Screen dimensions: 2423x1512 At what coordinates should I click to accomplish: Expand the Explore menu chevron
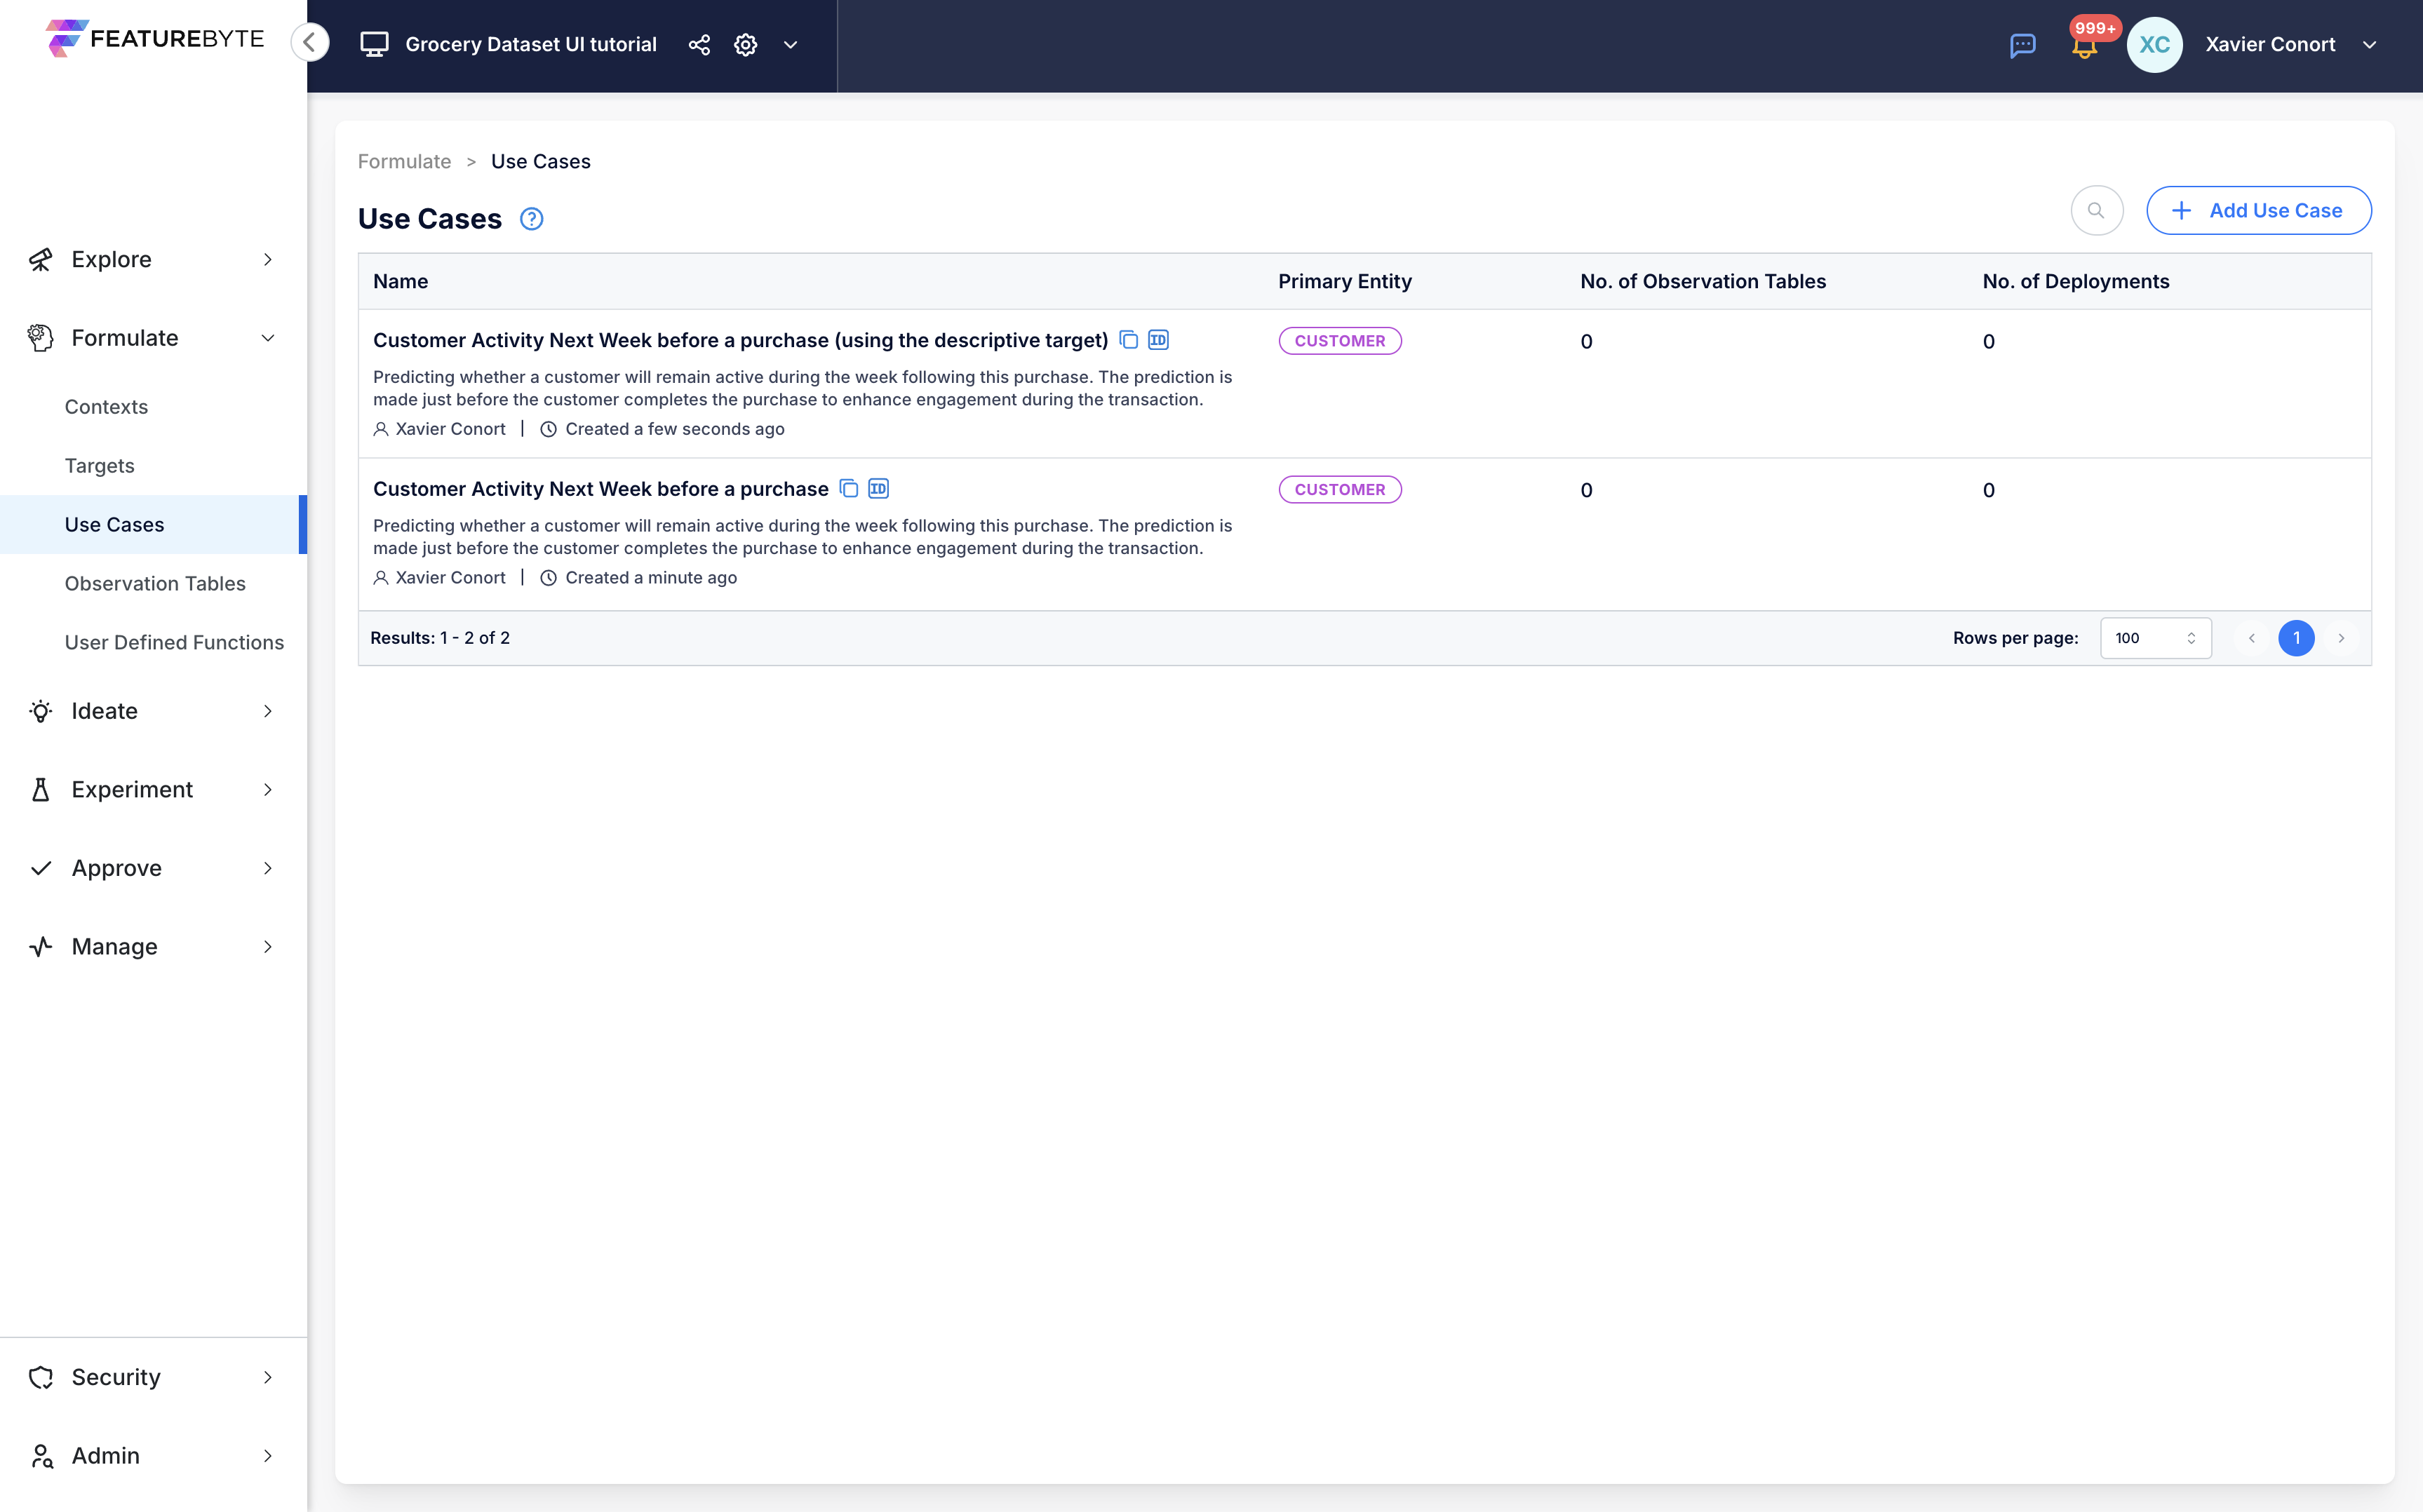click(267, 260)
